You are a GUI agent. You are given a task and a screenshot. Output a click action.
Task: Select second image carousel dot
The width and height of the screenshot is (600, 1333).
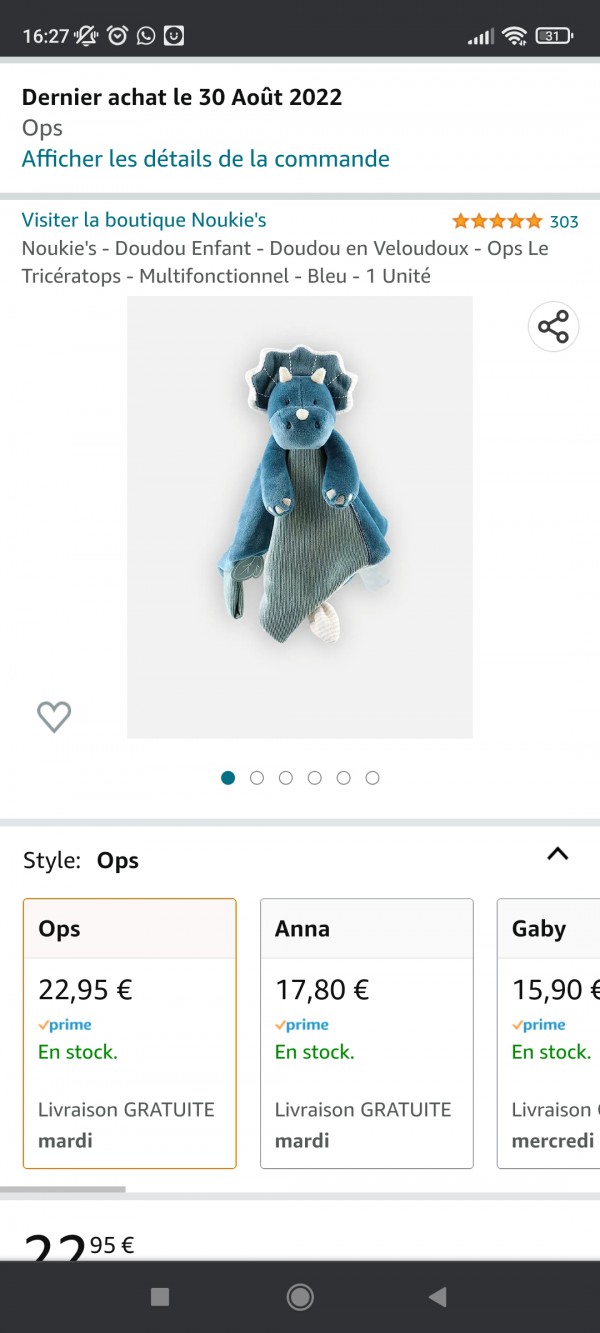tap(257, 778)
